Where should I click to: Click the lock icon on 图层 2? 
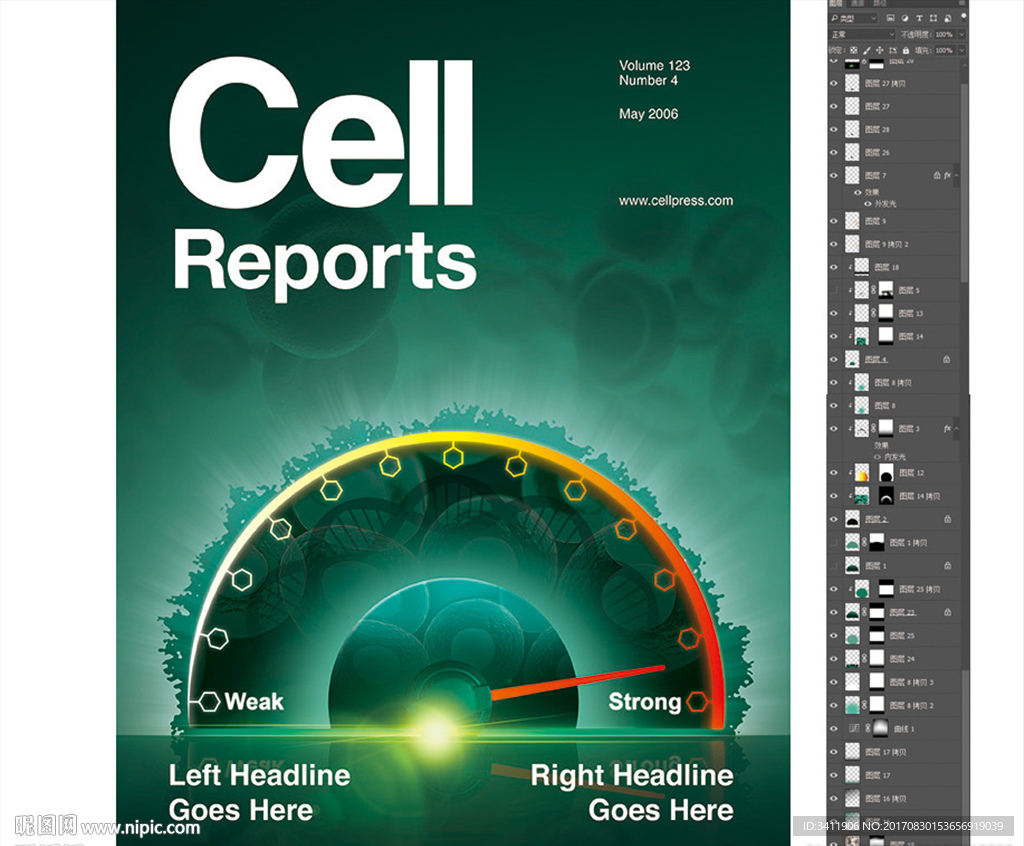pos(947,519)
